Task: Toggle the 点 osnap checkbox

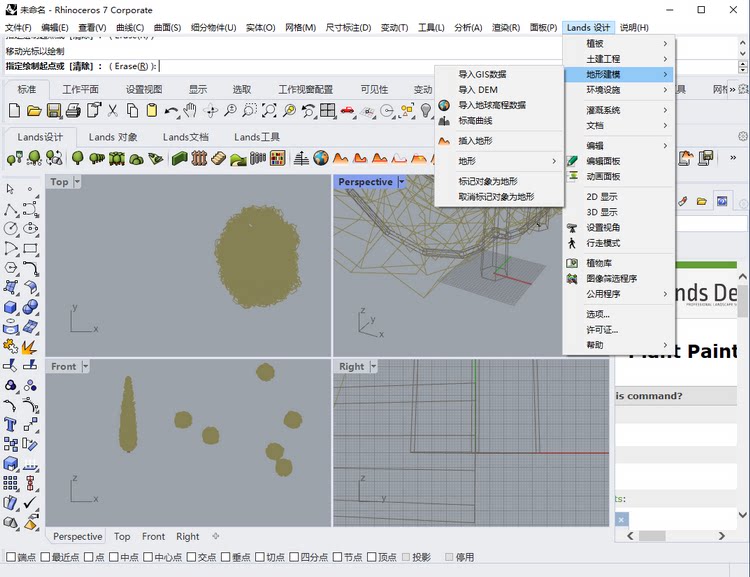Action: 88,557
